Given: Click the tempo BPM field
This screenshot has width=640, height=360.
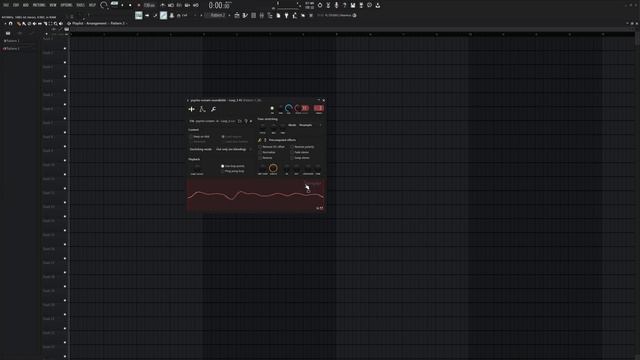Looking at the screenshot, I should click(149, 5).
